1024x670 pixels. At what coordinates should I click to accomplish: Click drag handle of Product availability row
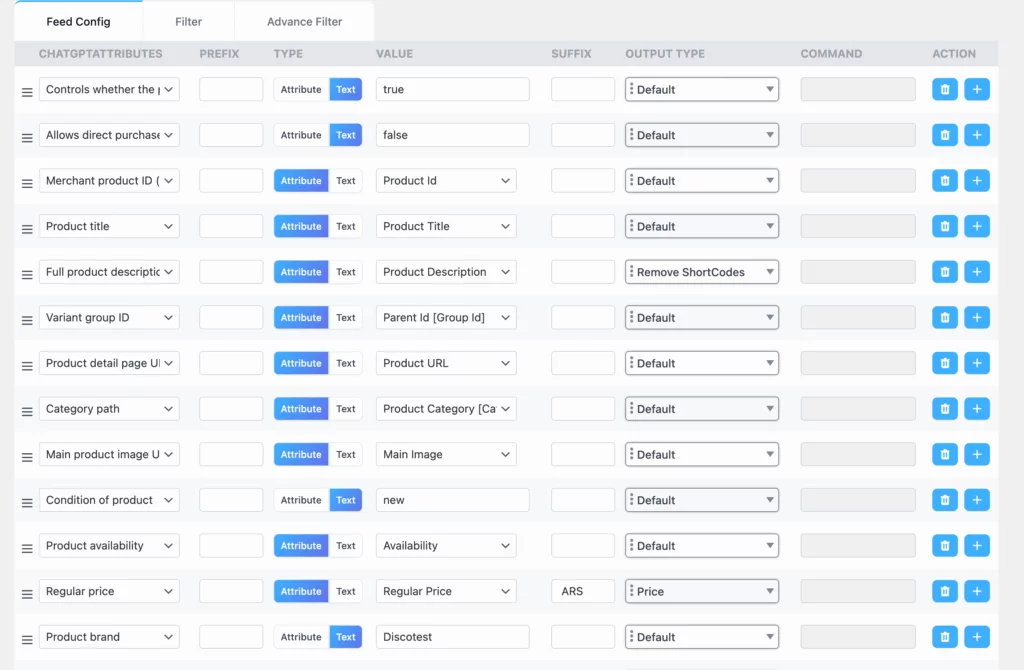coord(27,547)
